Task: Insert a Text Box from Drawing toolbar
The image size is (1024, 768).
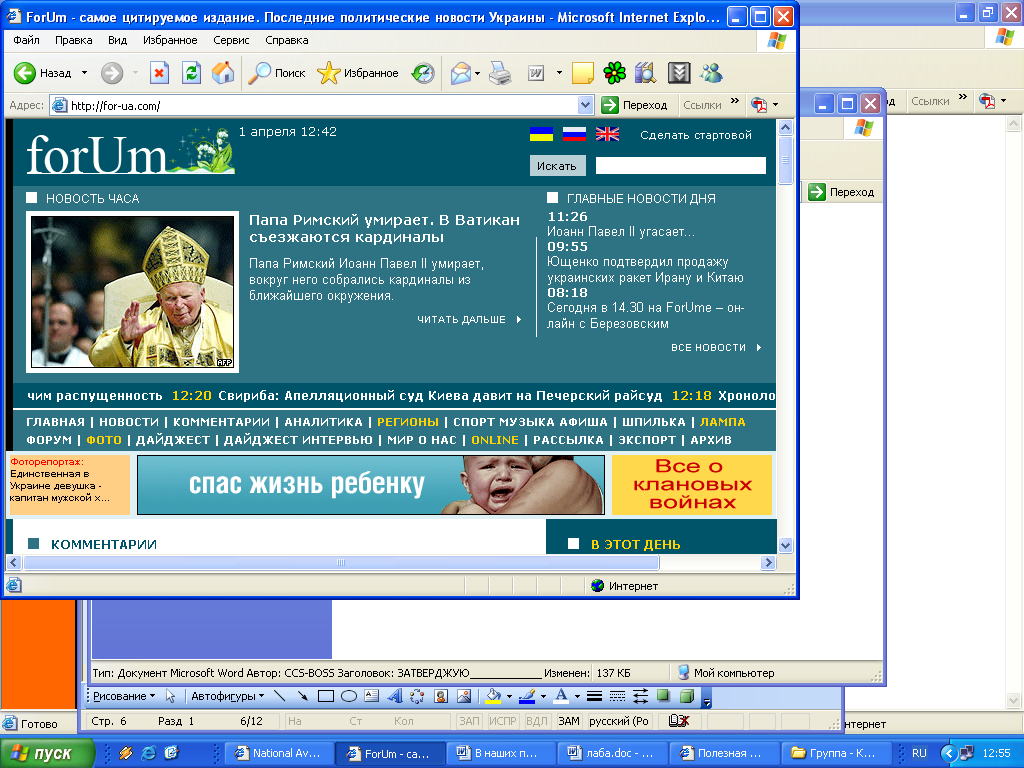Action: point(372,696)
